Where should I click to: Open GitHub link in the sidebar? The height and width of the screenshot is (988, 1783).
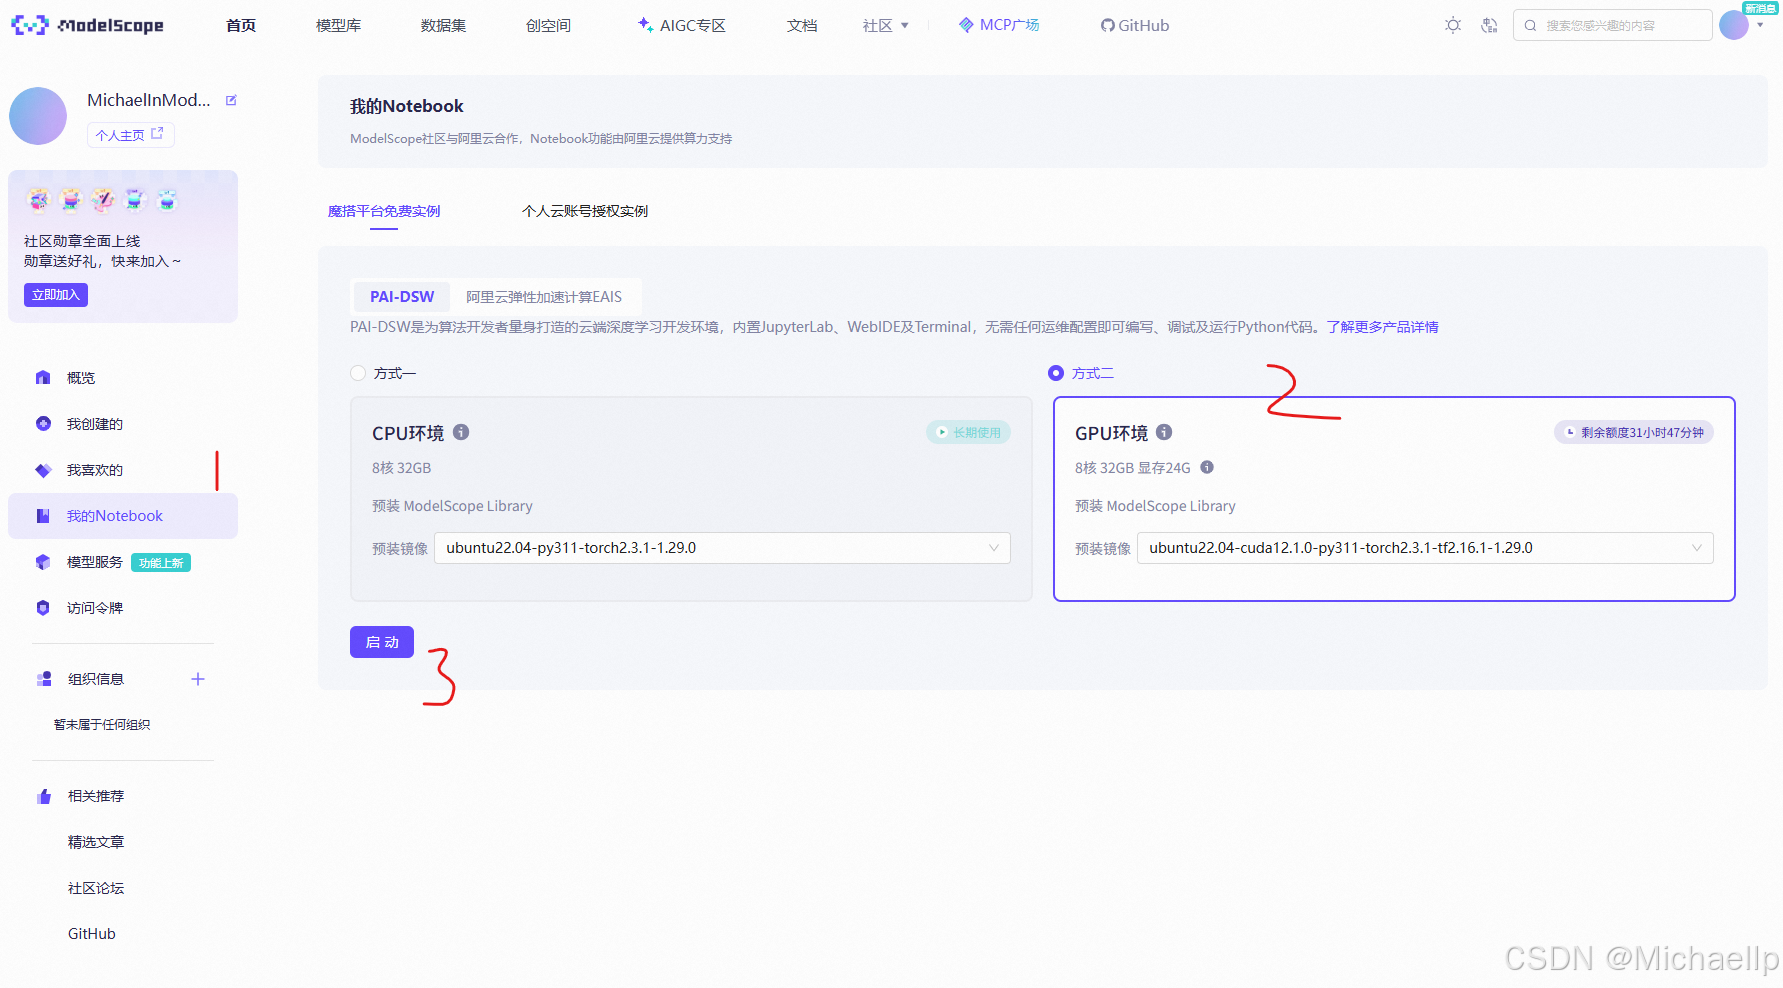(92, 934)
